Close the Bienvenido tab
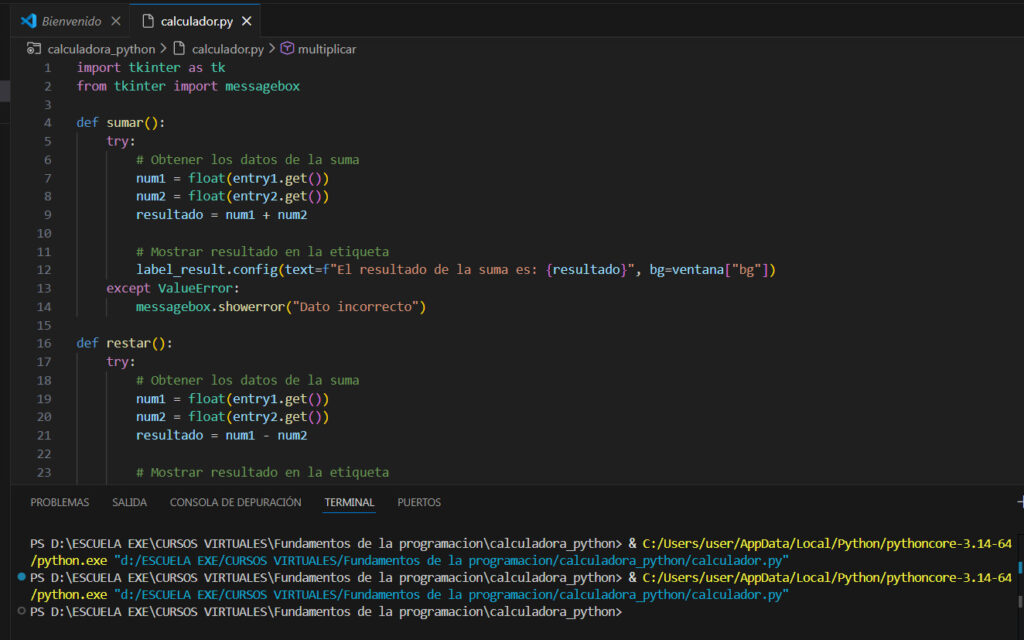 pos(116,20)
